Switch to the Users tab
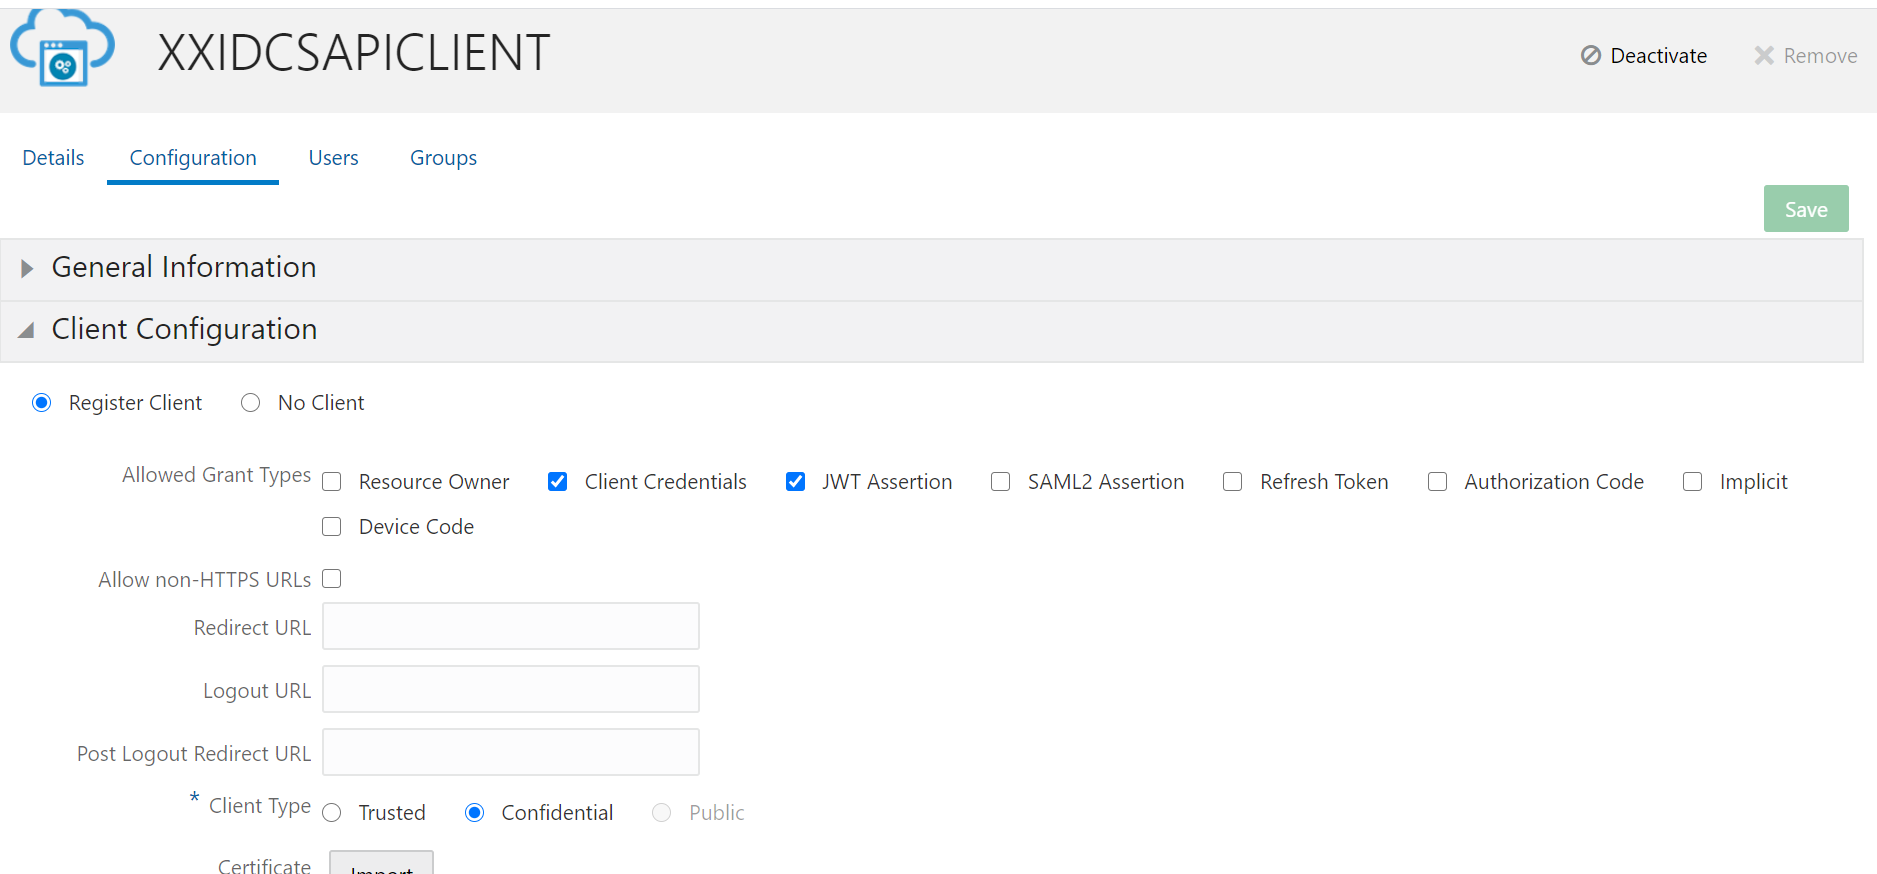1877x874 pixels. coord(333,158)
